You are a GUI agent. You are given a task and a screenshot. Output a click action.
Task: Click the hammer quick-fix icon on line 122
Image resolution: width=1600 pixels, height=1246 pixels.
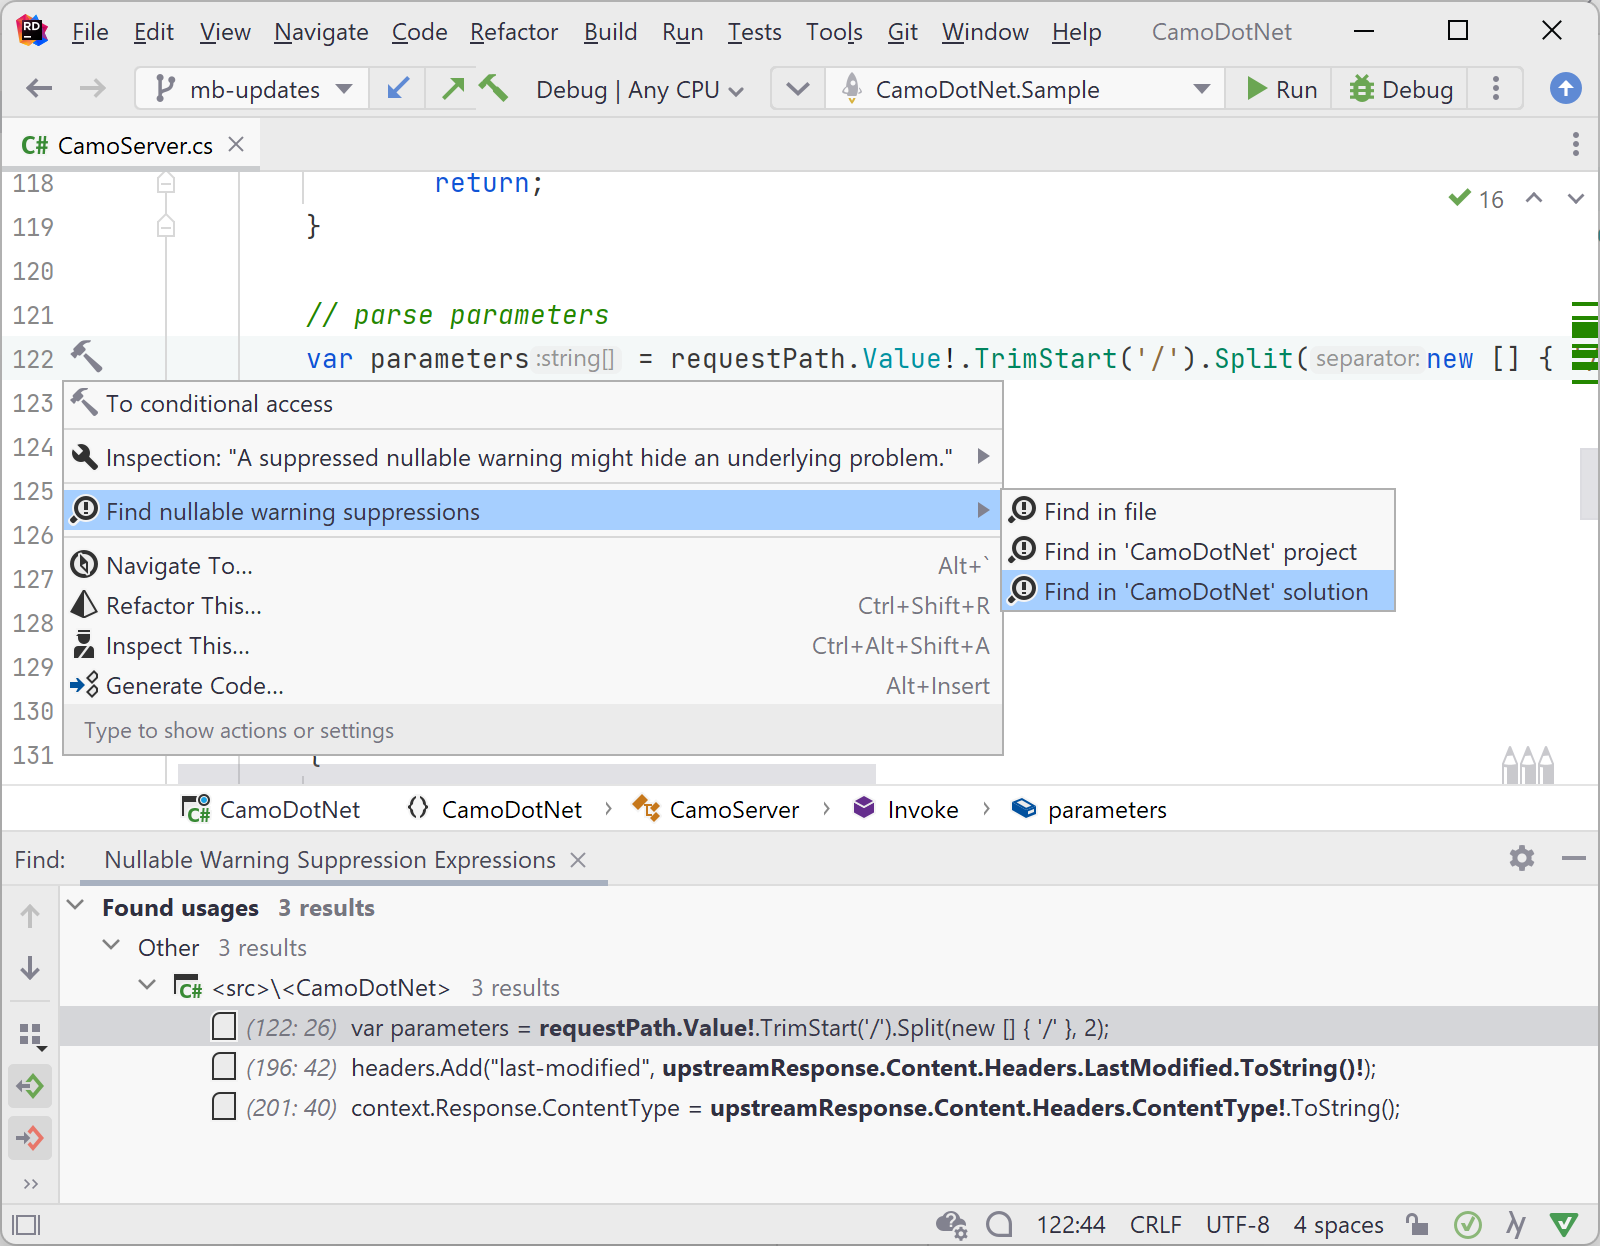[x=87, y=358]
